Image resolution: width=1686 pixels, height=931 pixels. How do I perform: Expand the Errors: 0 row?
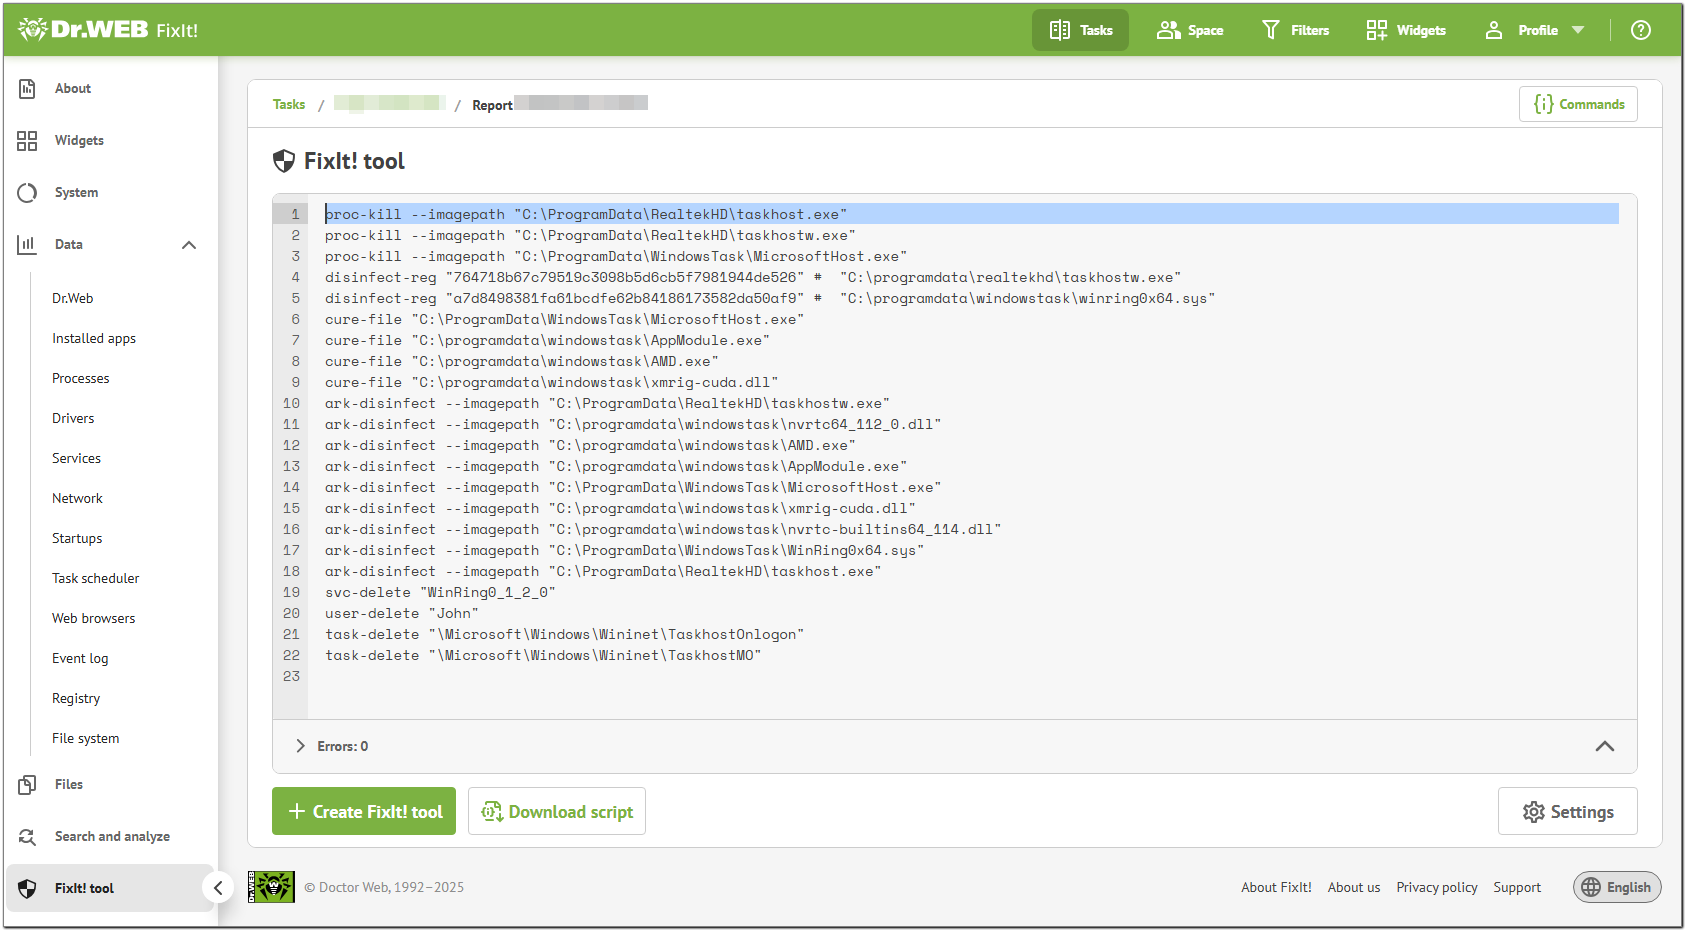coord(301,746)
